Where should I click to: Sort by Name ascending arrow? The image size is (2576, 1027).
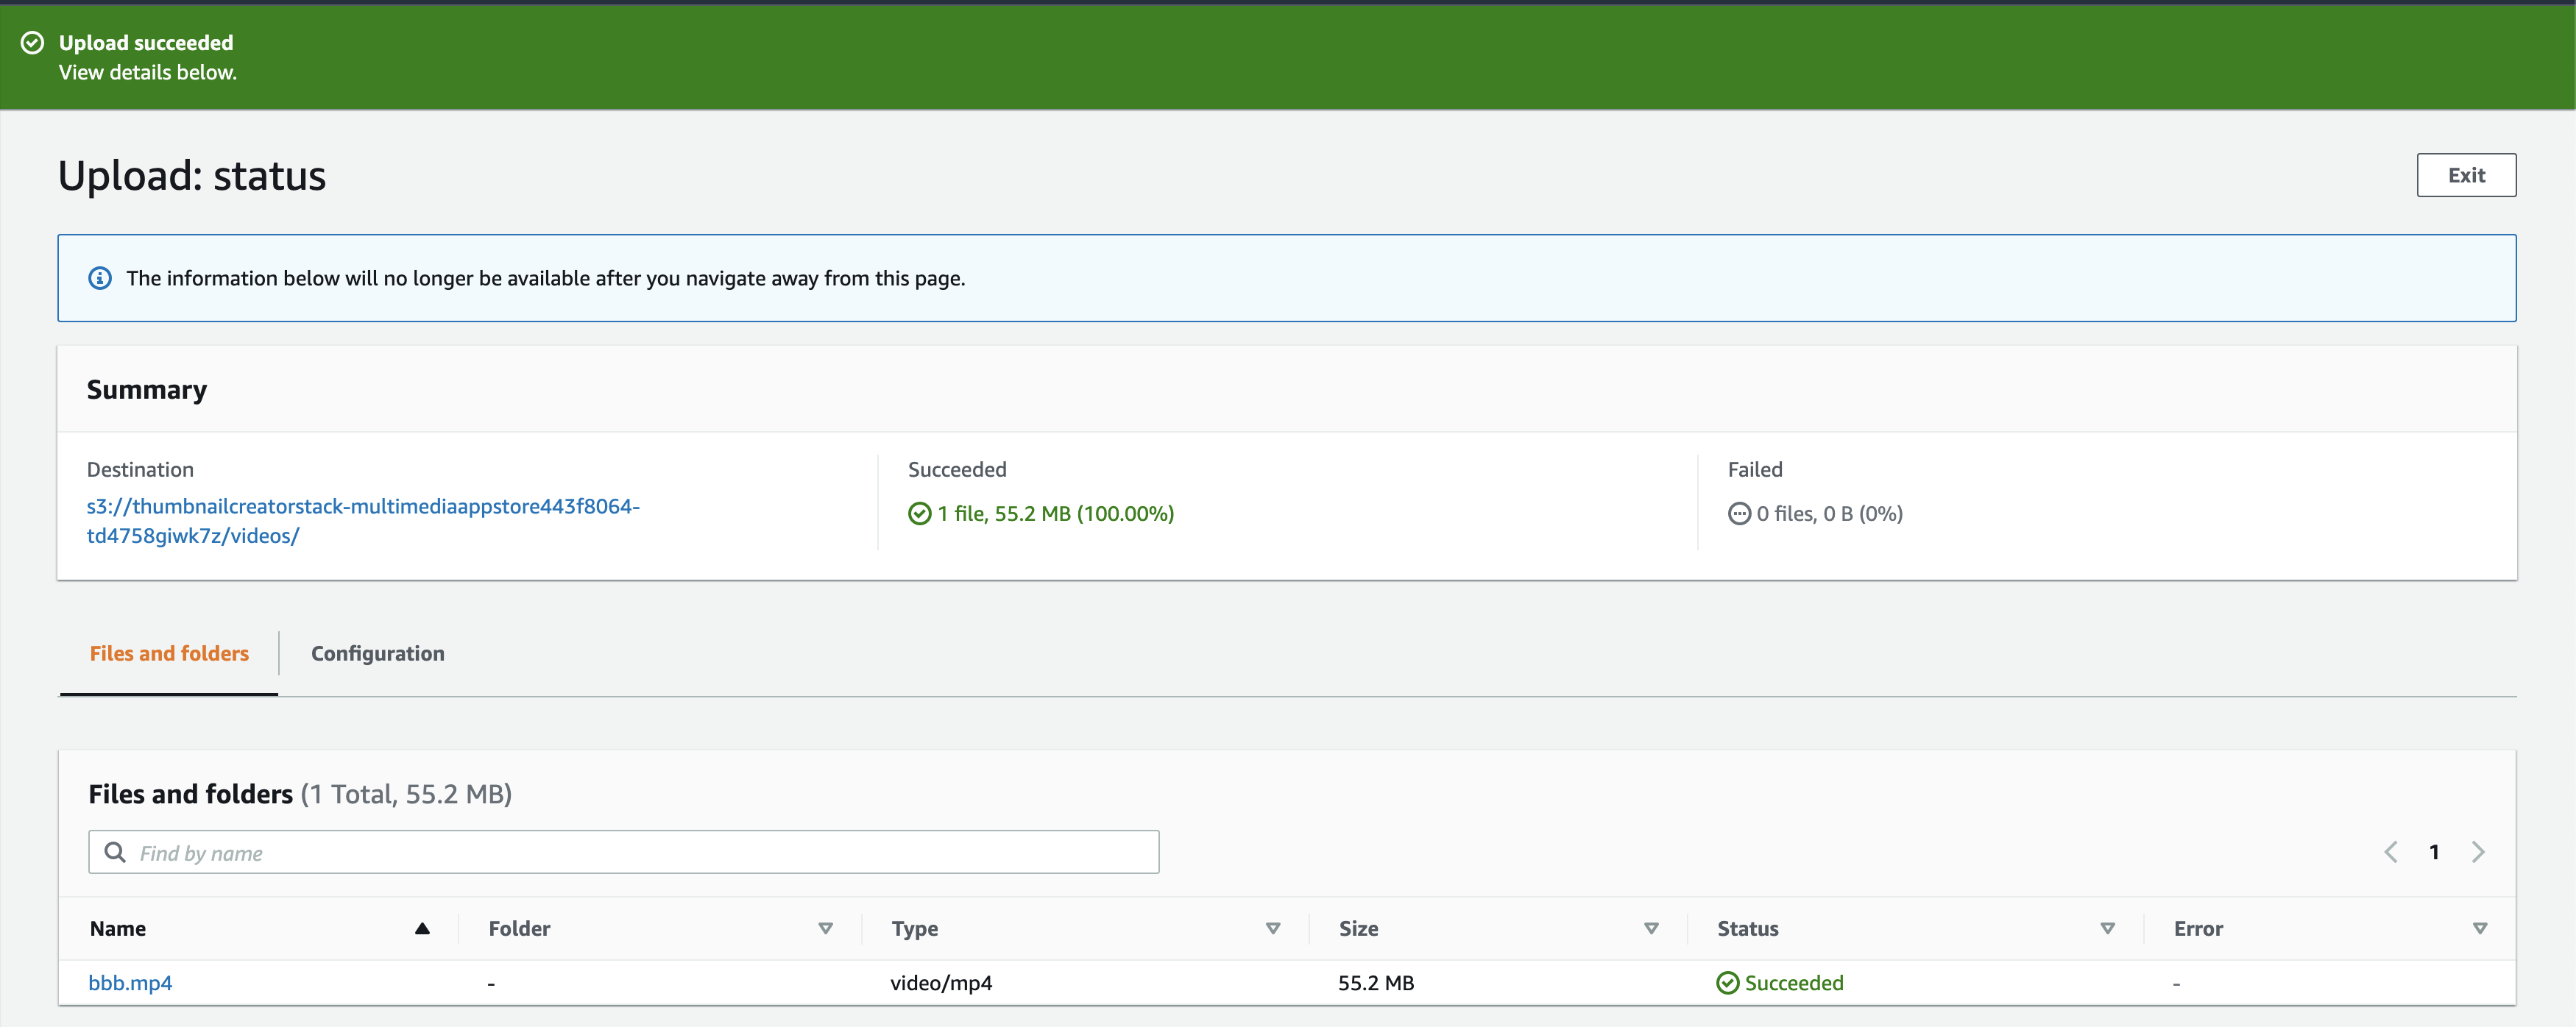tap(422, 928)
